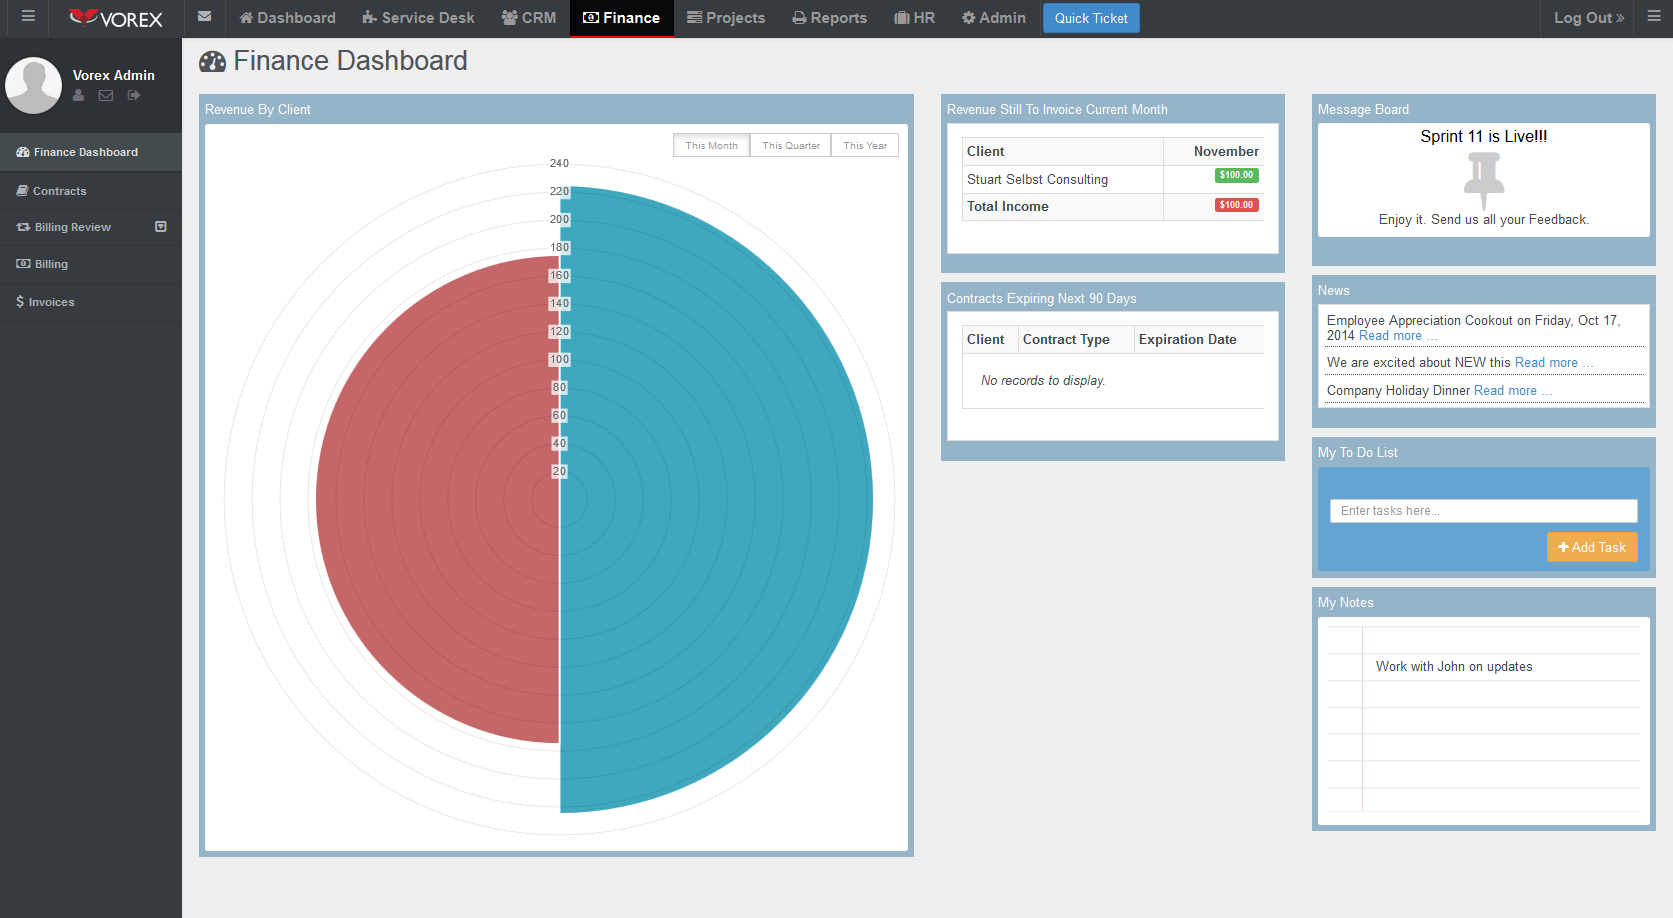Select the This Quarter chart filter
Image resolution: width=1673 pixels, height=918 pixels.
(791, 146)
